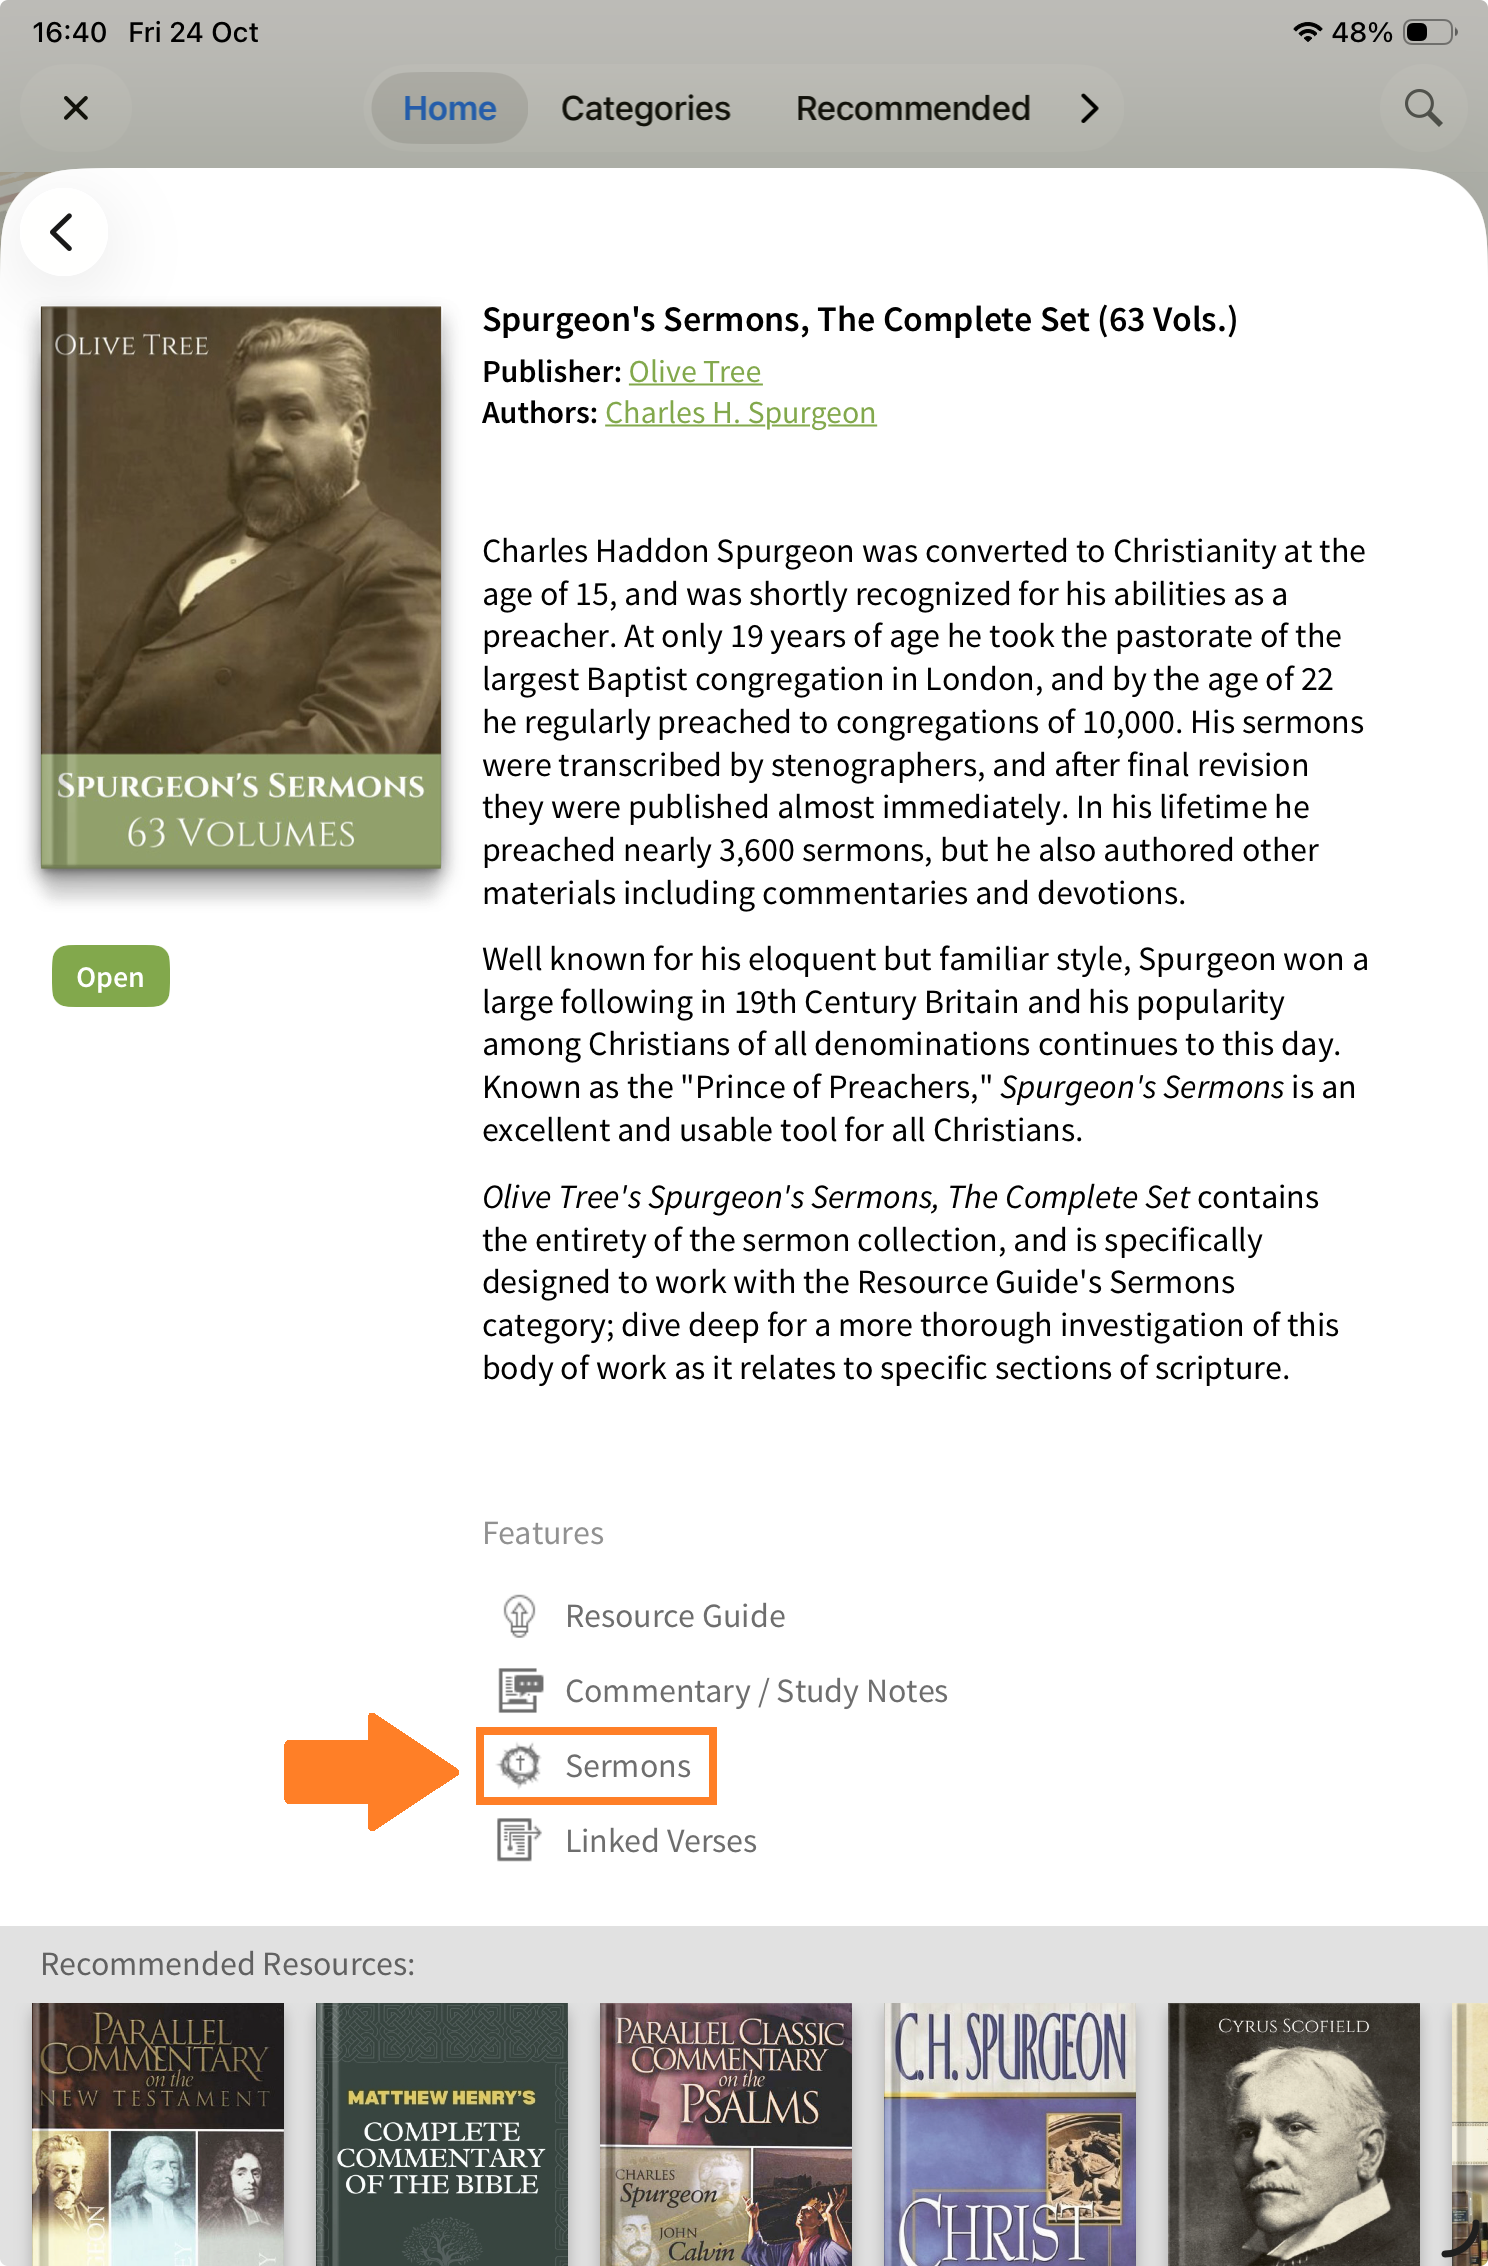This screenshot has height=2266, width=1488.
Task: Tap the Linked Verses icon
Action: (519, 1841)
